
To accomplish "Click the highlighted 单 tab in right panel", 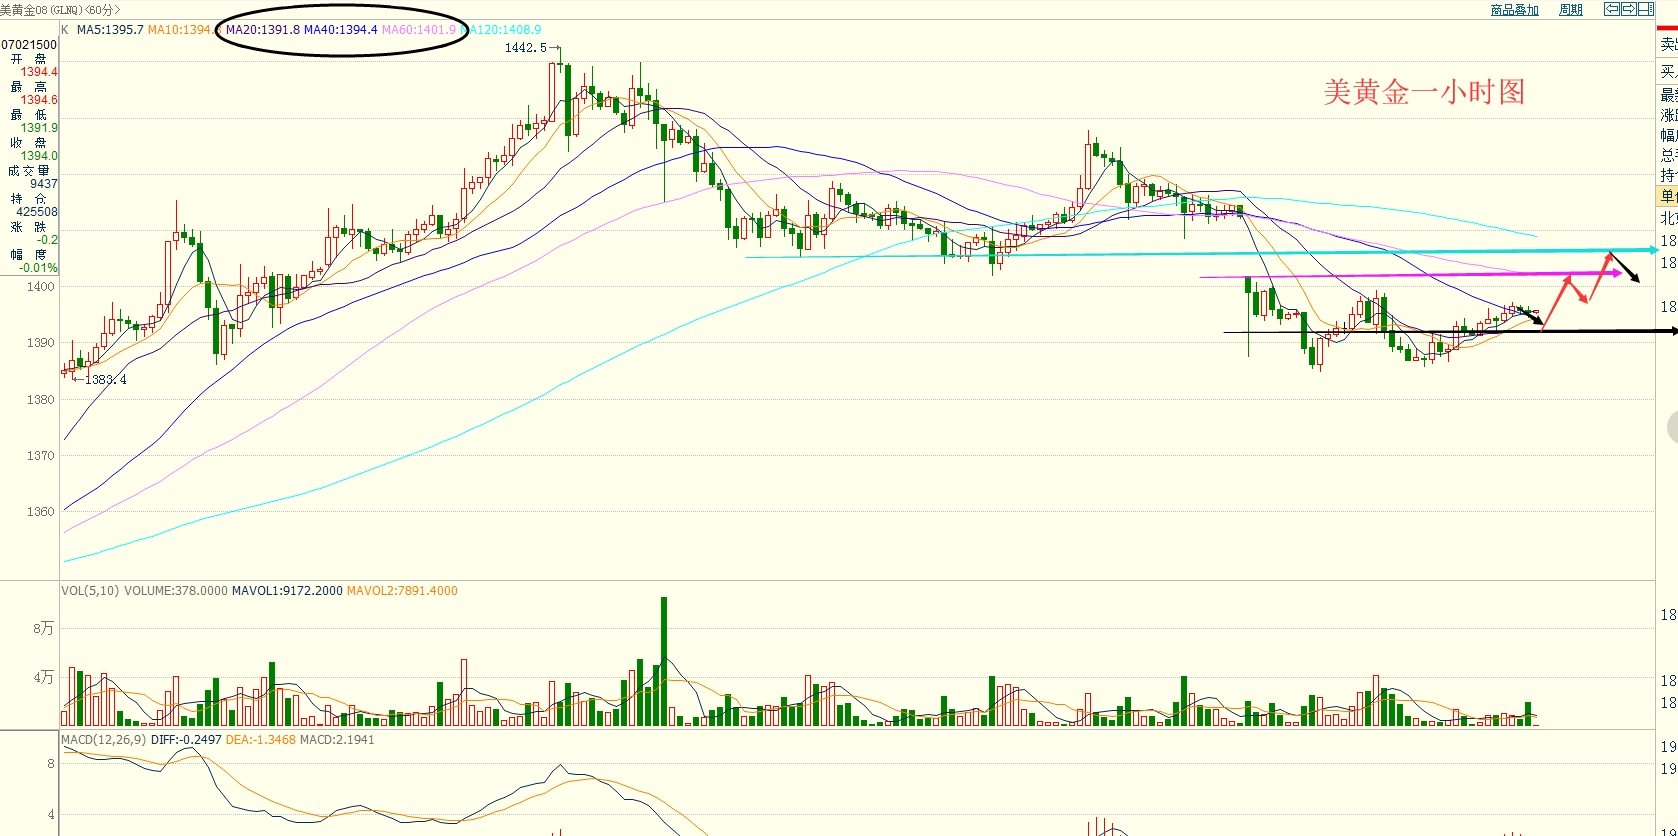I will pyautogui.click(x=1667, y=197).
